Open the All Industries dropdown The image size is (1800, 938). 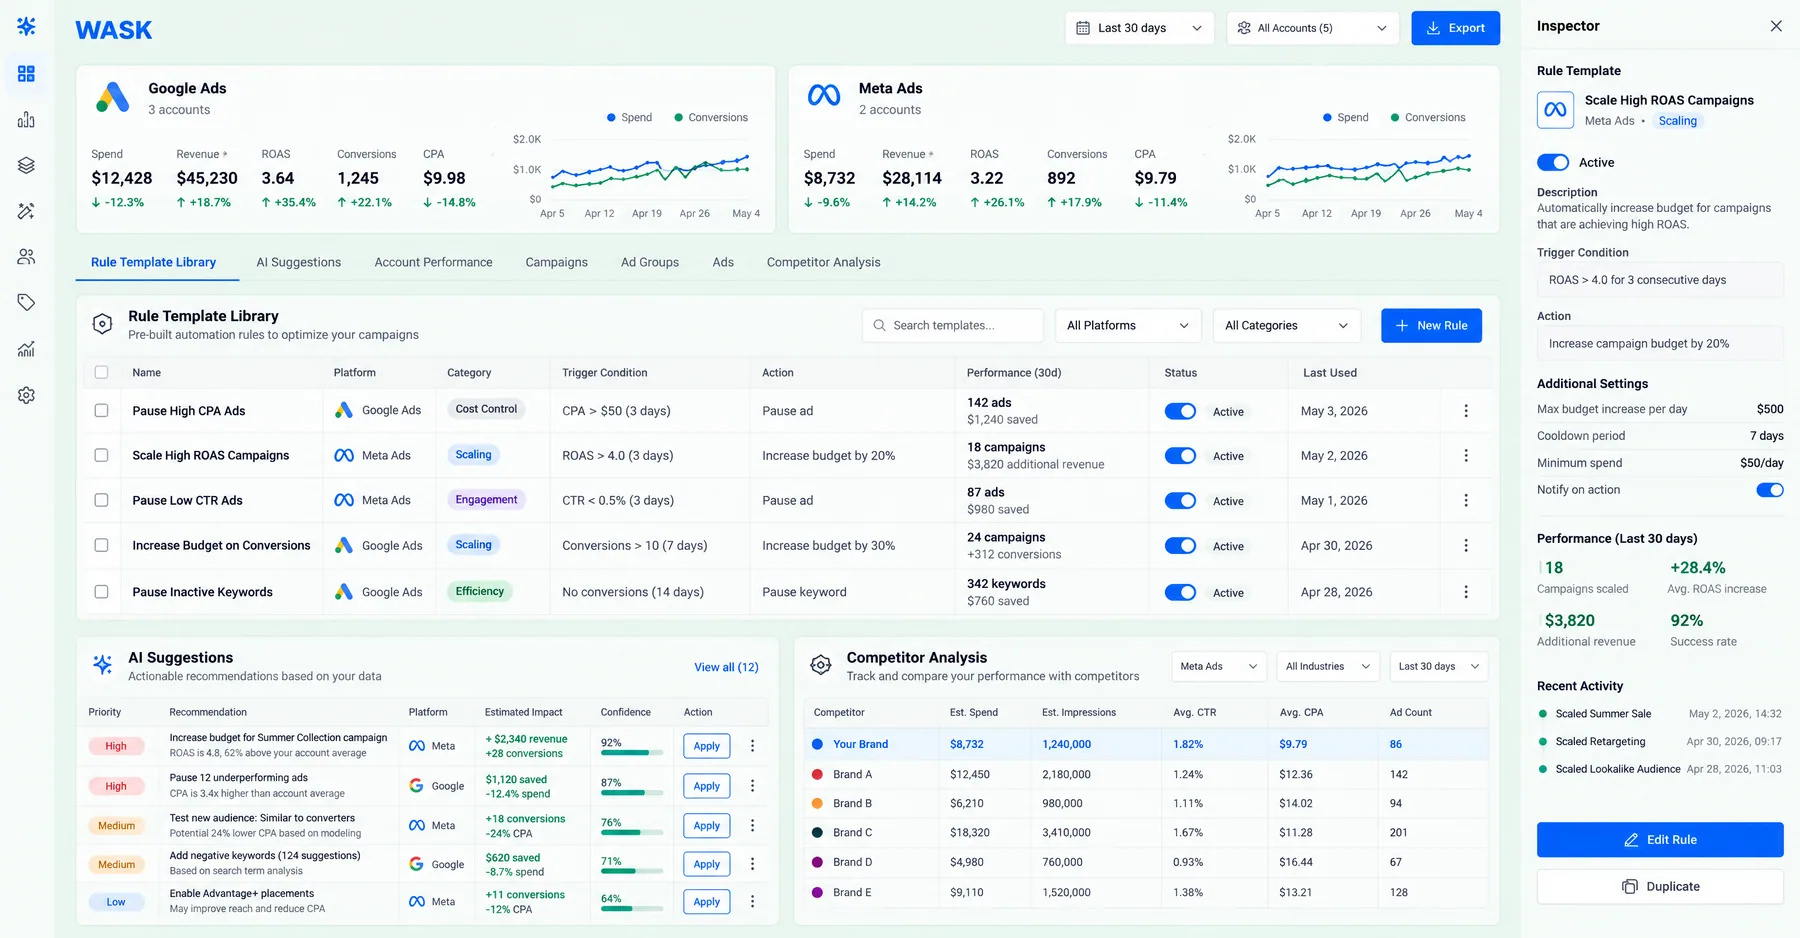tap(1328, 667)
